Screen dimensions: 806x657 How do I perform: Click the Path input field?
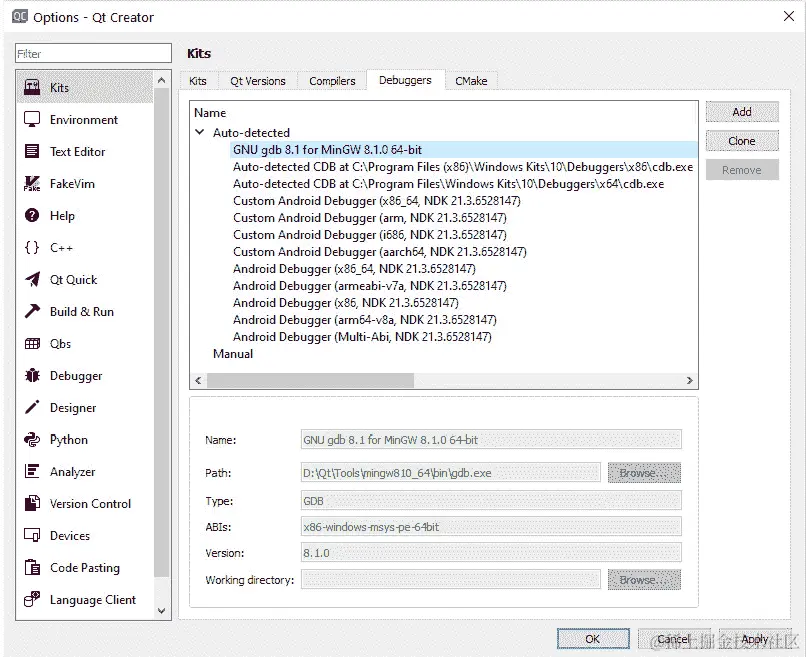point(450,472)
